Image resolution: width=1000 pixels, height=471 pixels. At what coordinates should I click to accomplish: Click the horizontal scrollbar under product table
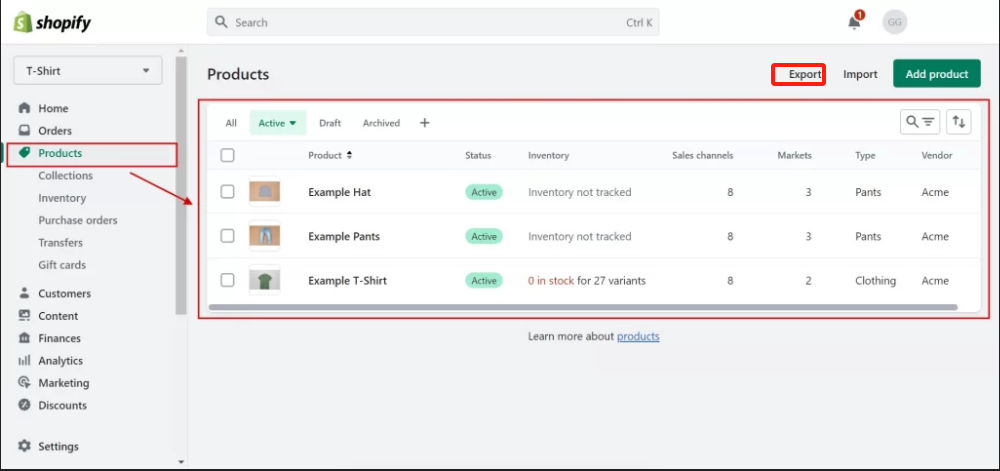[x=583, y=307]
